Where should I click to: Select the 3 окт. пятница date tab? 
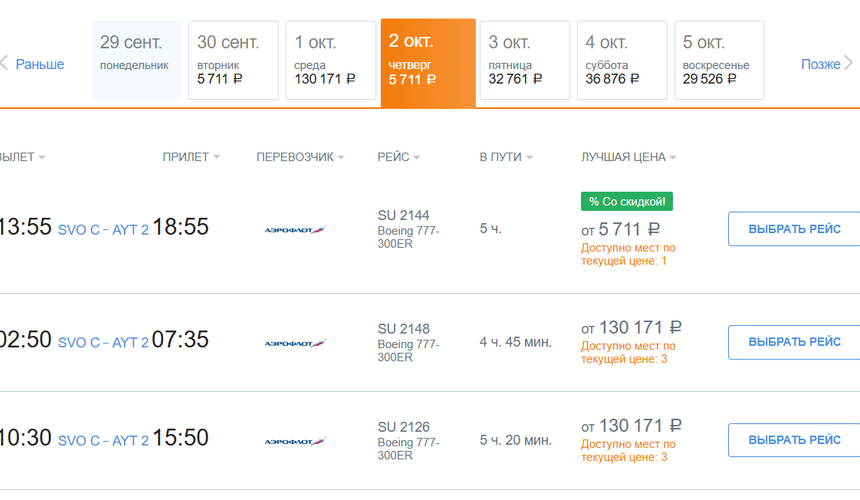point(524,60)
